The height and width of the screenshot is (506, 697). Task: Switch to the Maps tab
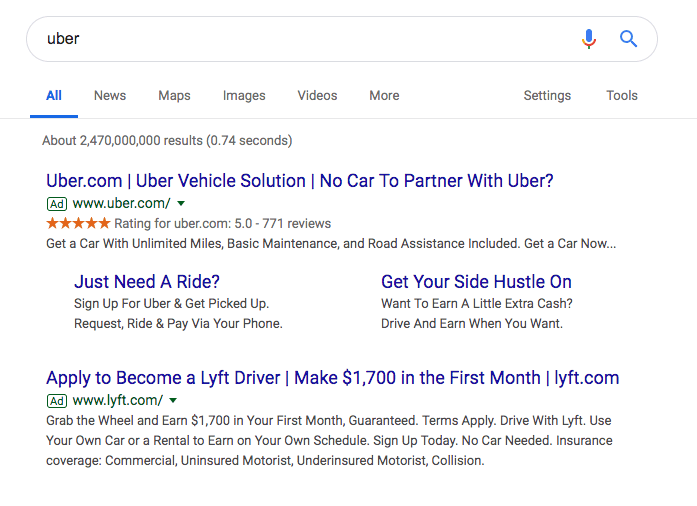174,96
